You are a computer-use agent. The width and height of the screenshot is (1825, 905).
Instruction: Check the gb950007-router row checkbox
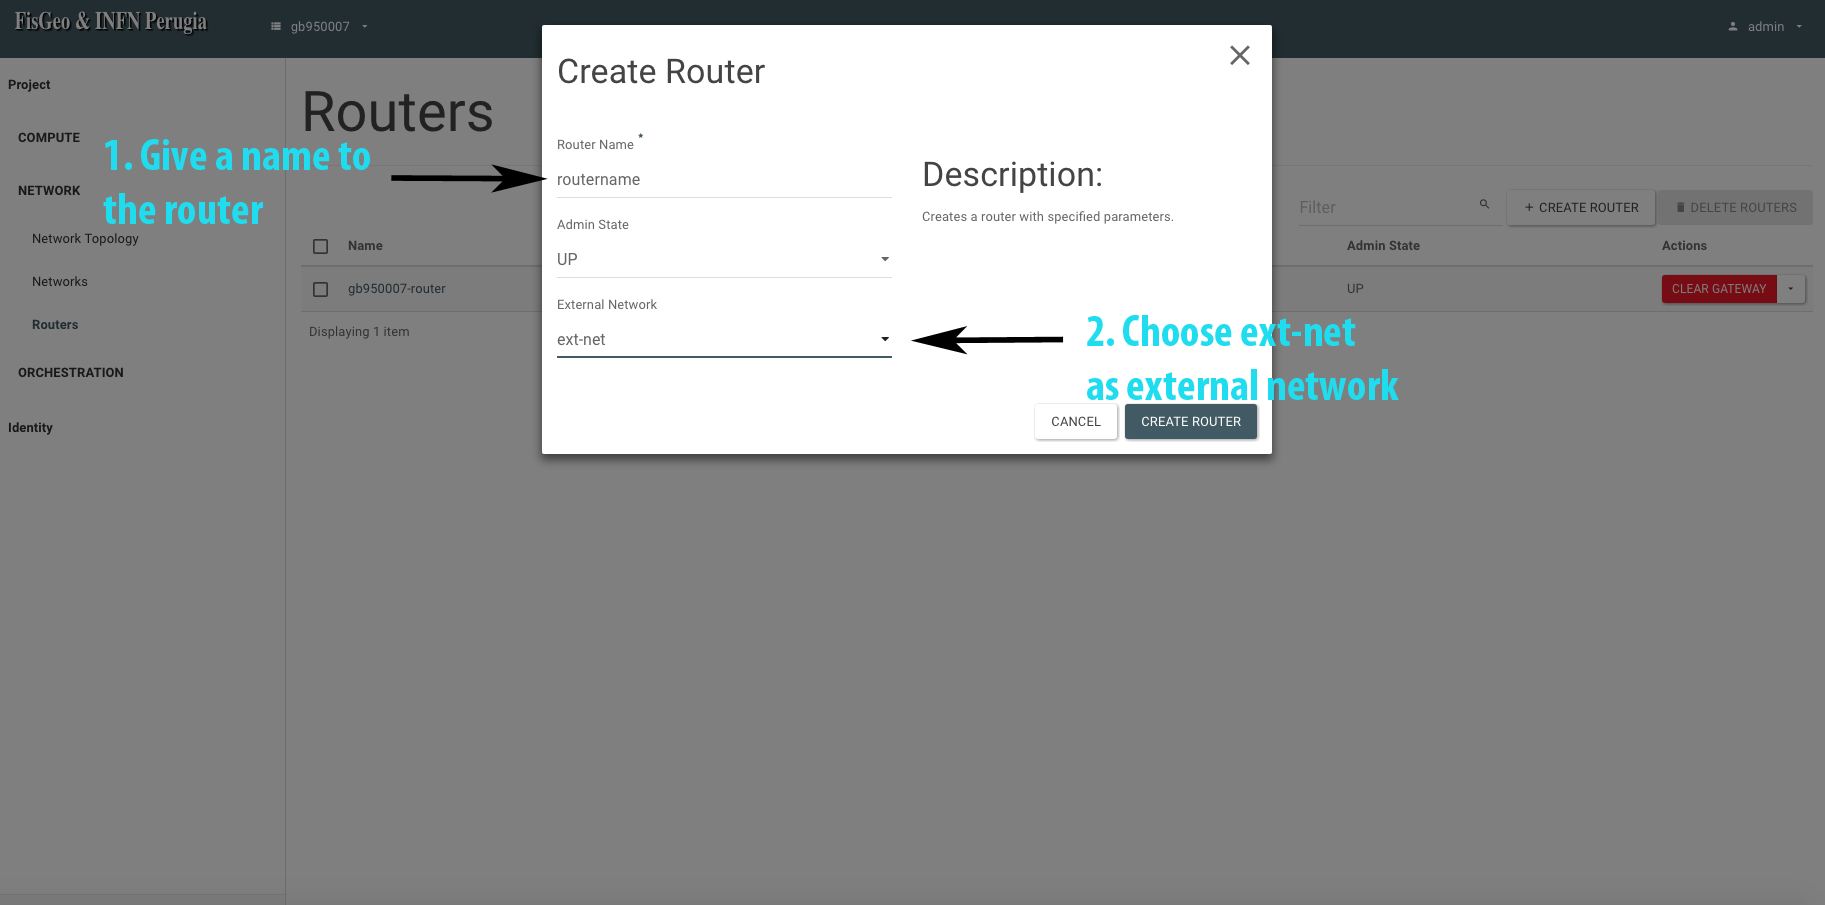pos(321,289)
